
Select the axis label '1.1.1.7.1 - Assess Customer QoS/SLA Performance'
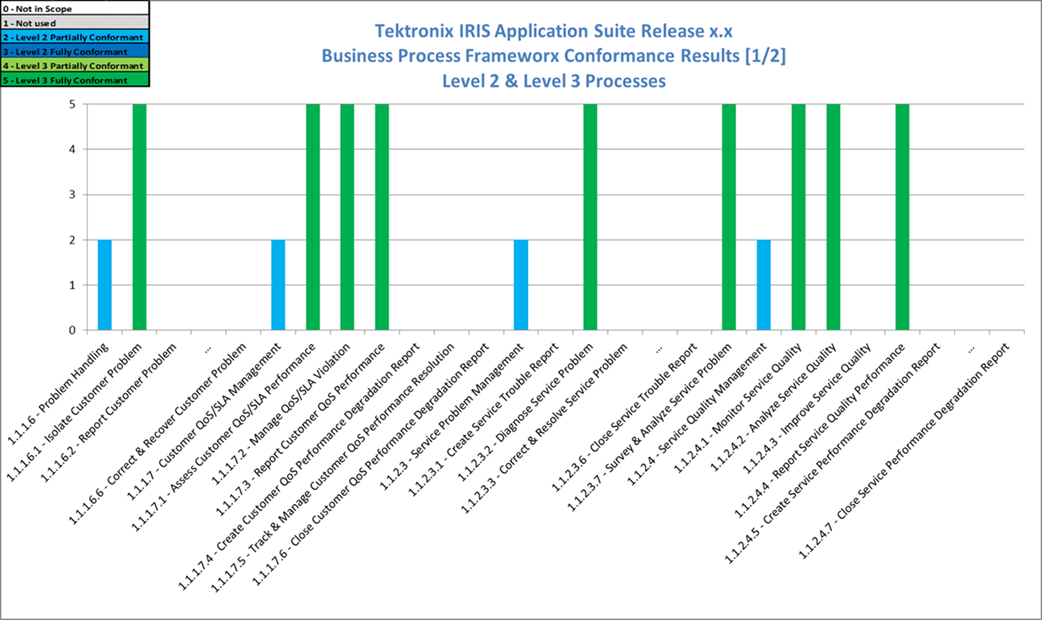click(224, 437)
